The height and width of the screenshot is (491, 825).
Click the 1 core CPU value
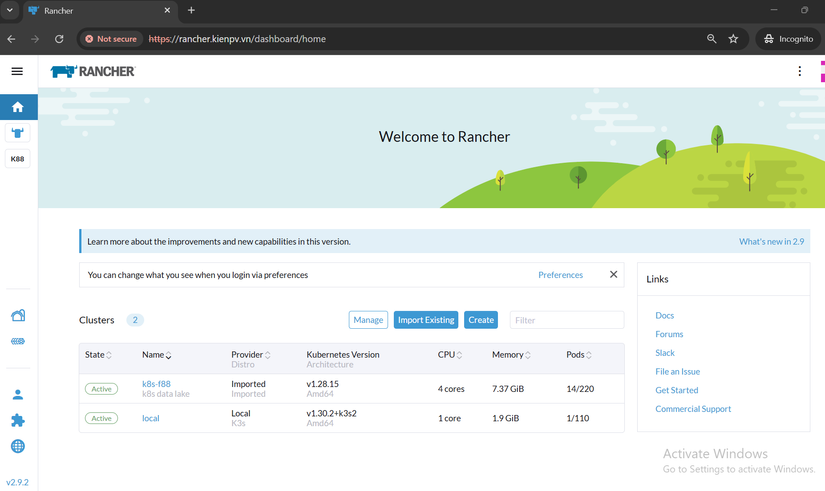click(x=449, y=418)
